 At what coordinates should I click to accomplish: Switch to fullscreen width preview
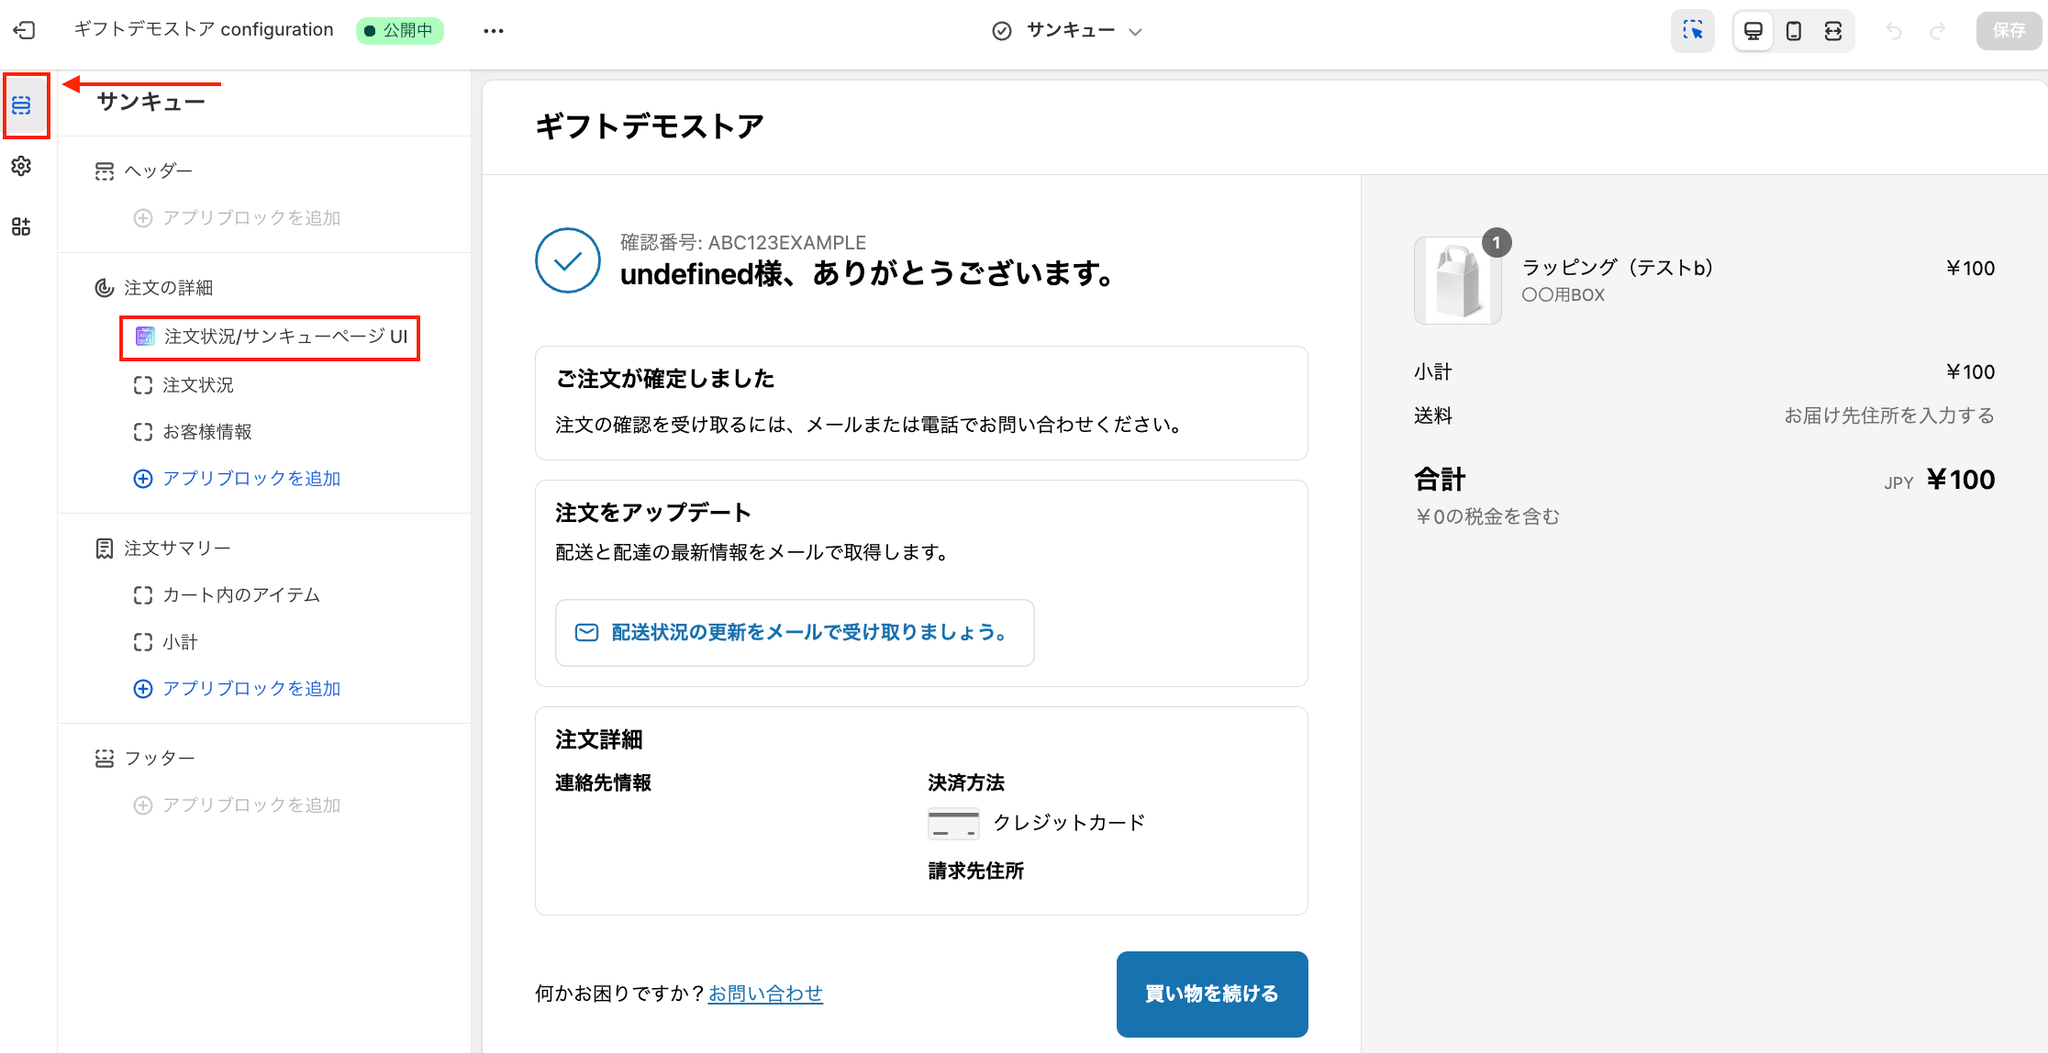1833,31
